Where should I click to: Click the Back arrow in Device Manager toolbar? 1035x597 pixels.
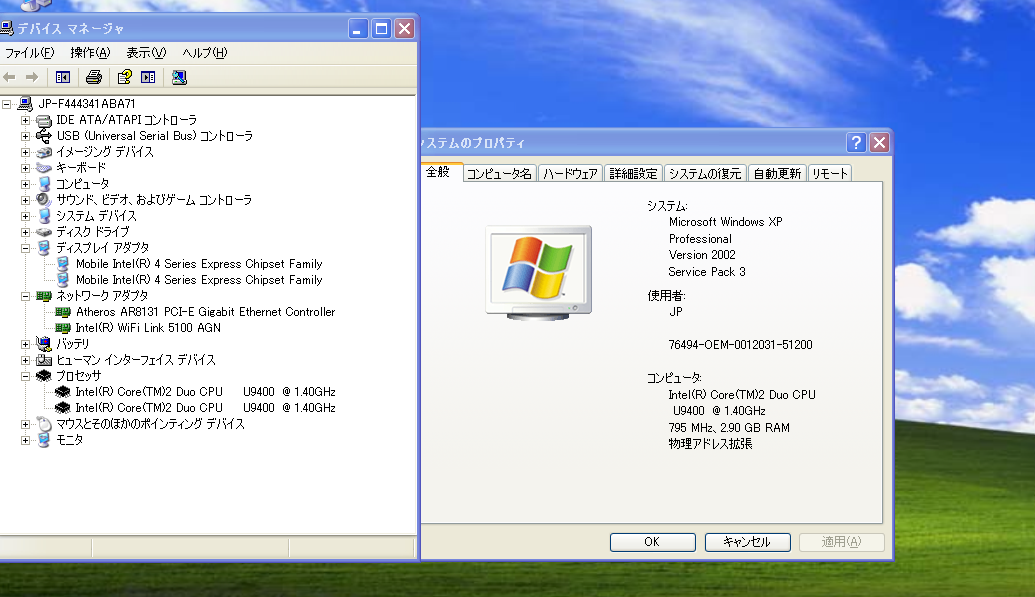[9, 77]
